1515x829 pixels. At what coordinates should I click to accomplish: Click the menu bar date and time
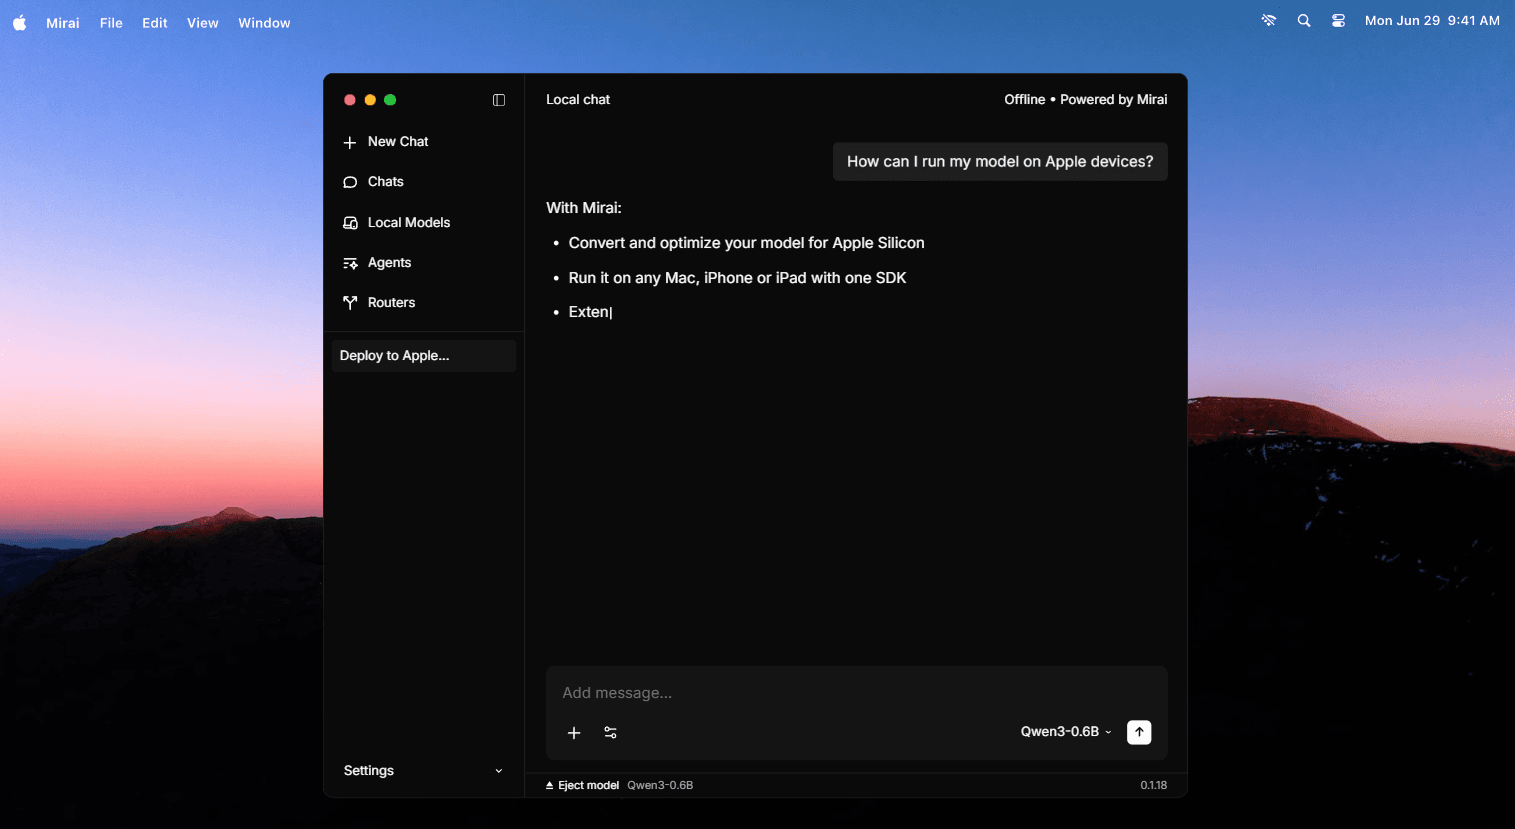(1432, 21)
